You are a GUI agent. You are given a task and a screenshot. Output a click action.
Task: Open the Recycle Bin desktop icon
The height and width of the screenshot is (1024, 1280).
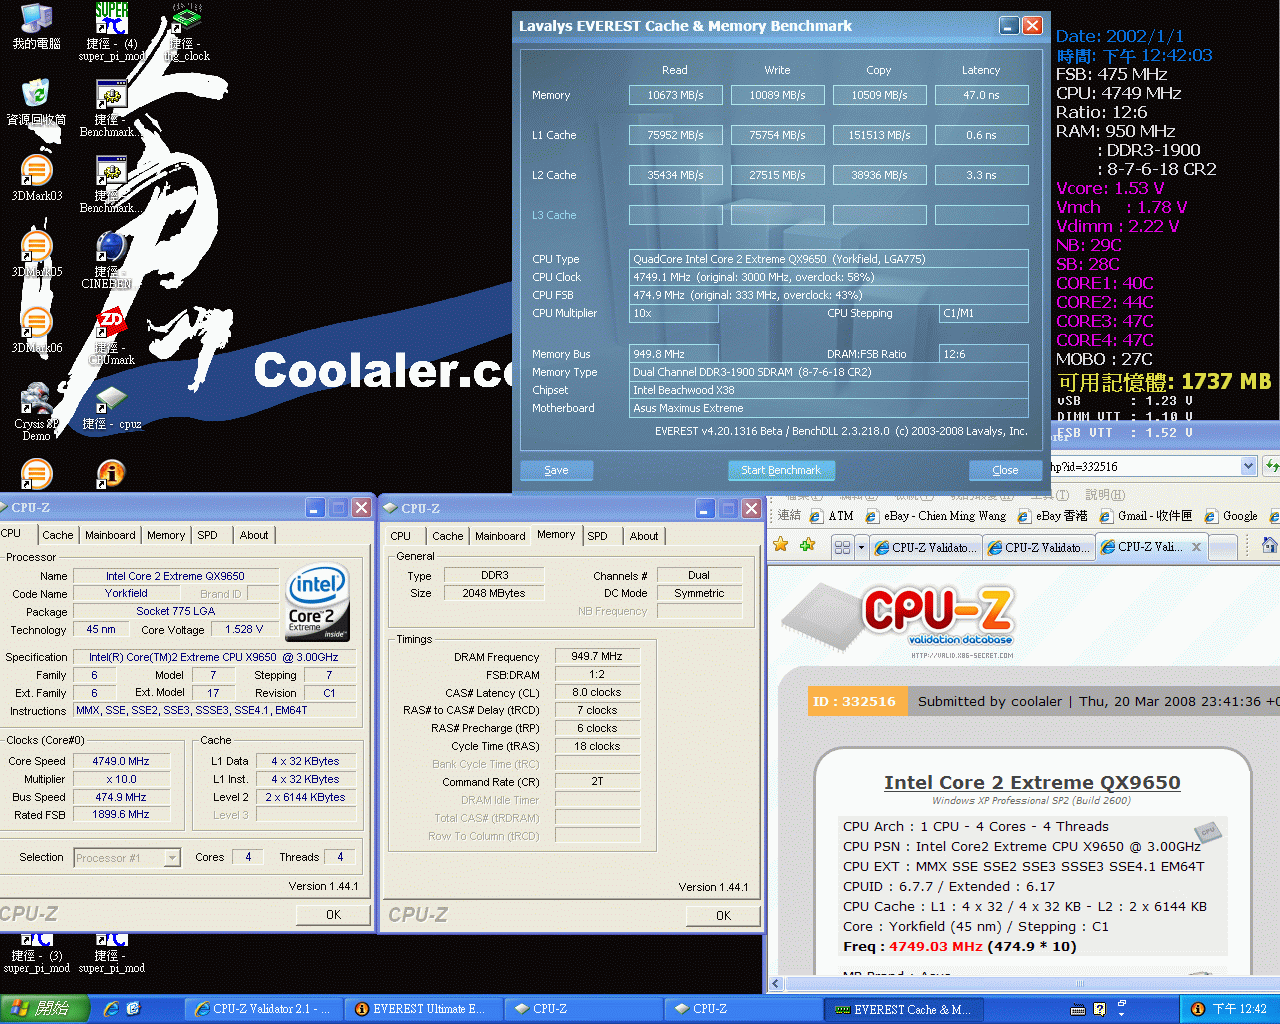tap(36, 102)
